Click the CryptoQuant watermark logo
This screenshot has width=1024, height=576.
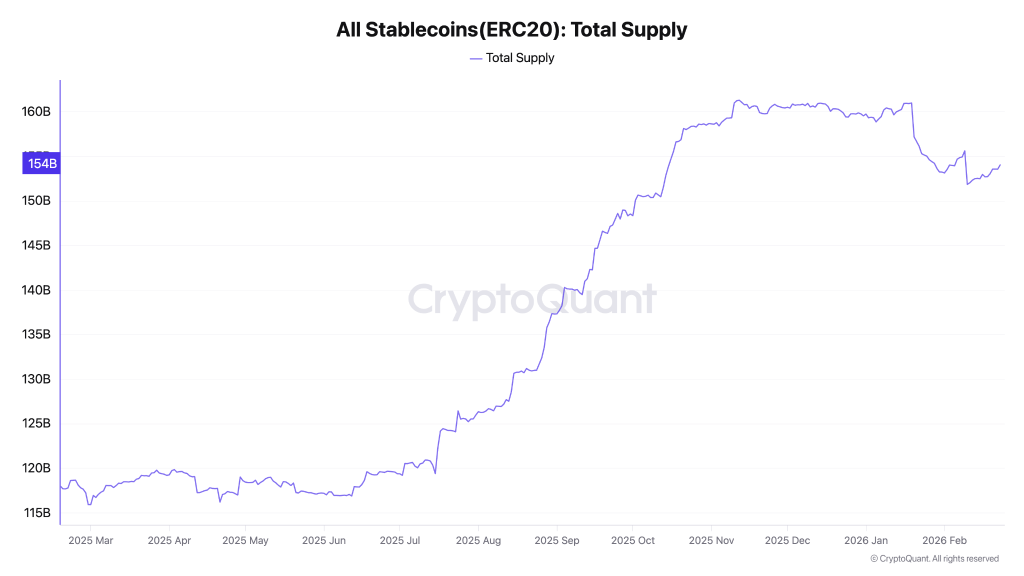(x=532, y=299)
